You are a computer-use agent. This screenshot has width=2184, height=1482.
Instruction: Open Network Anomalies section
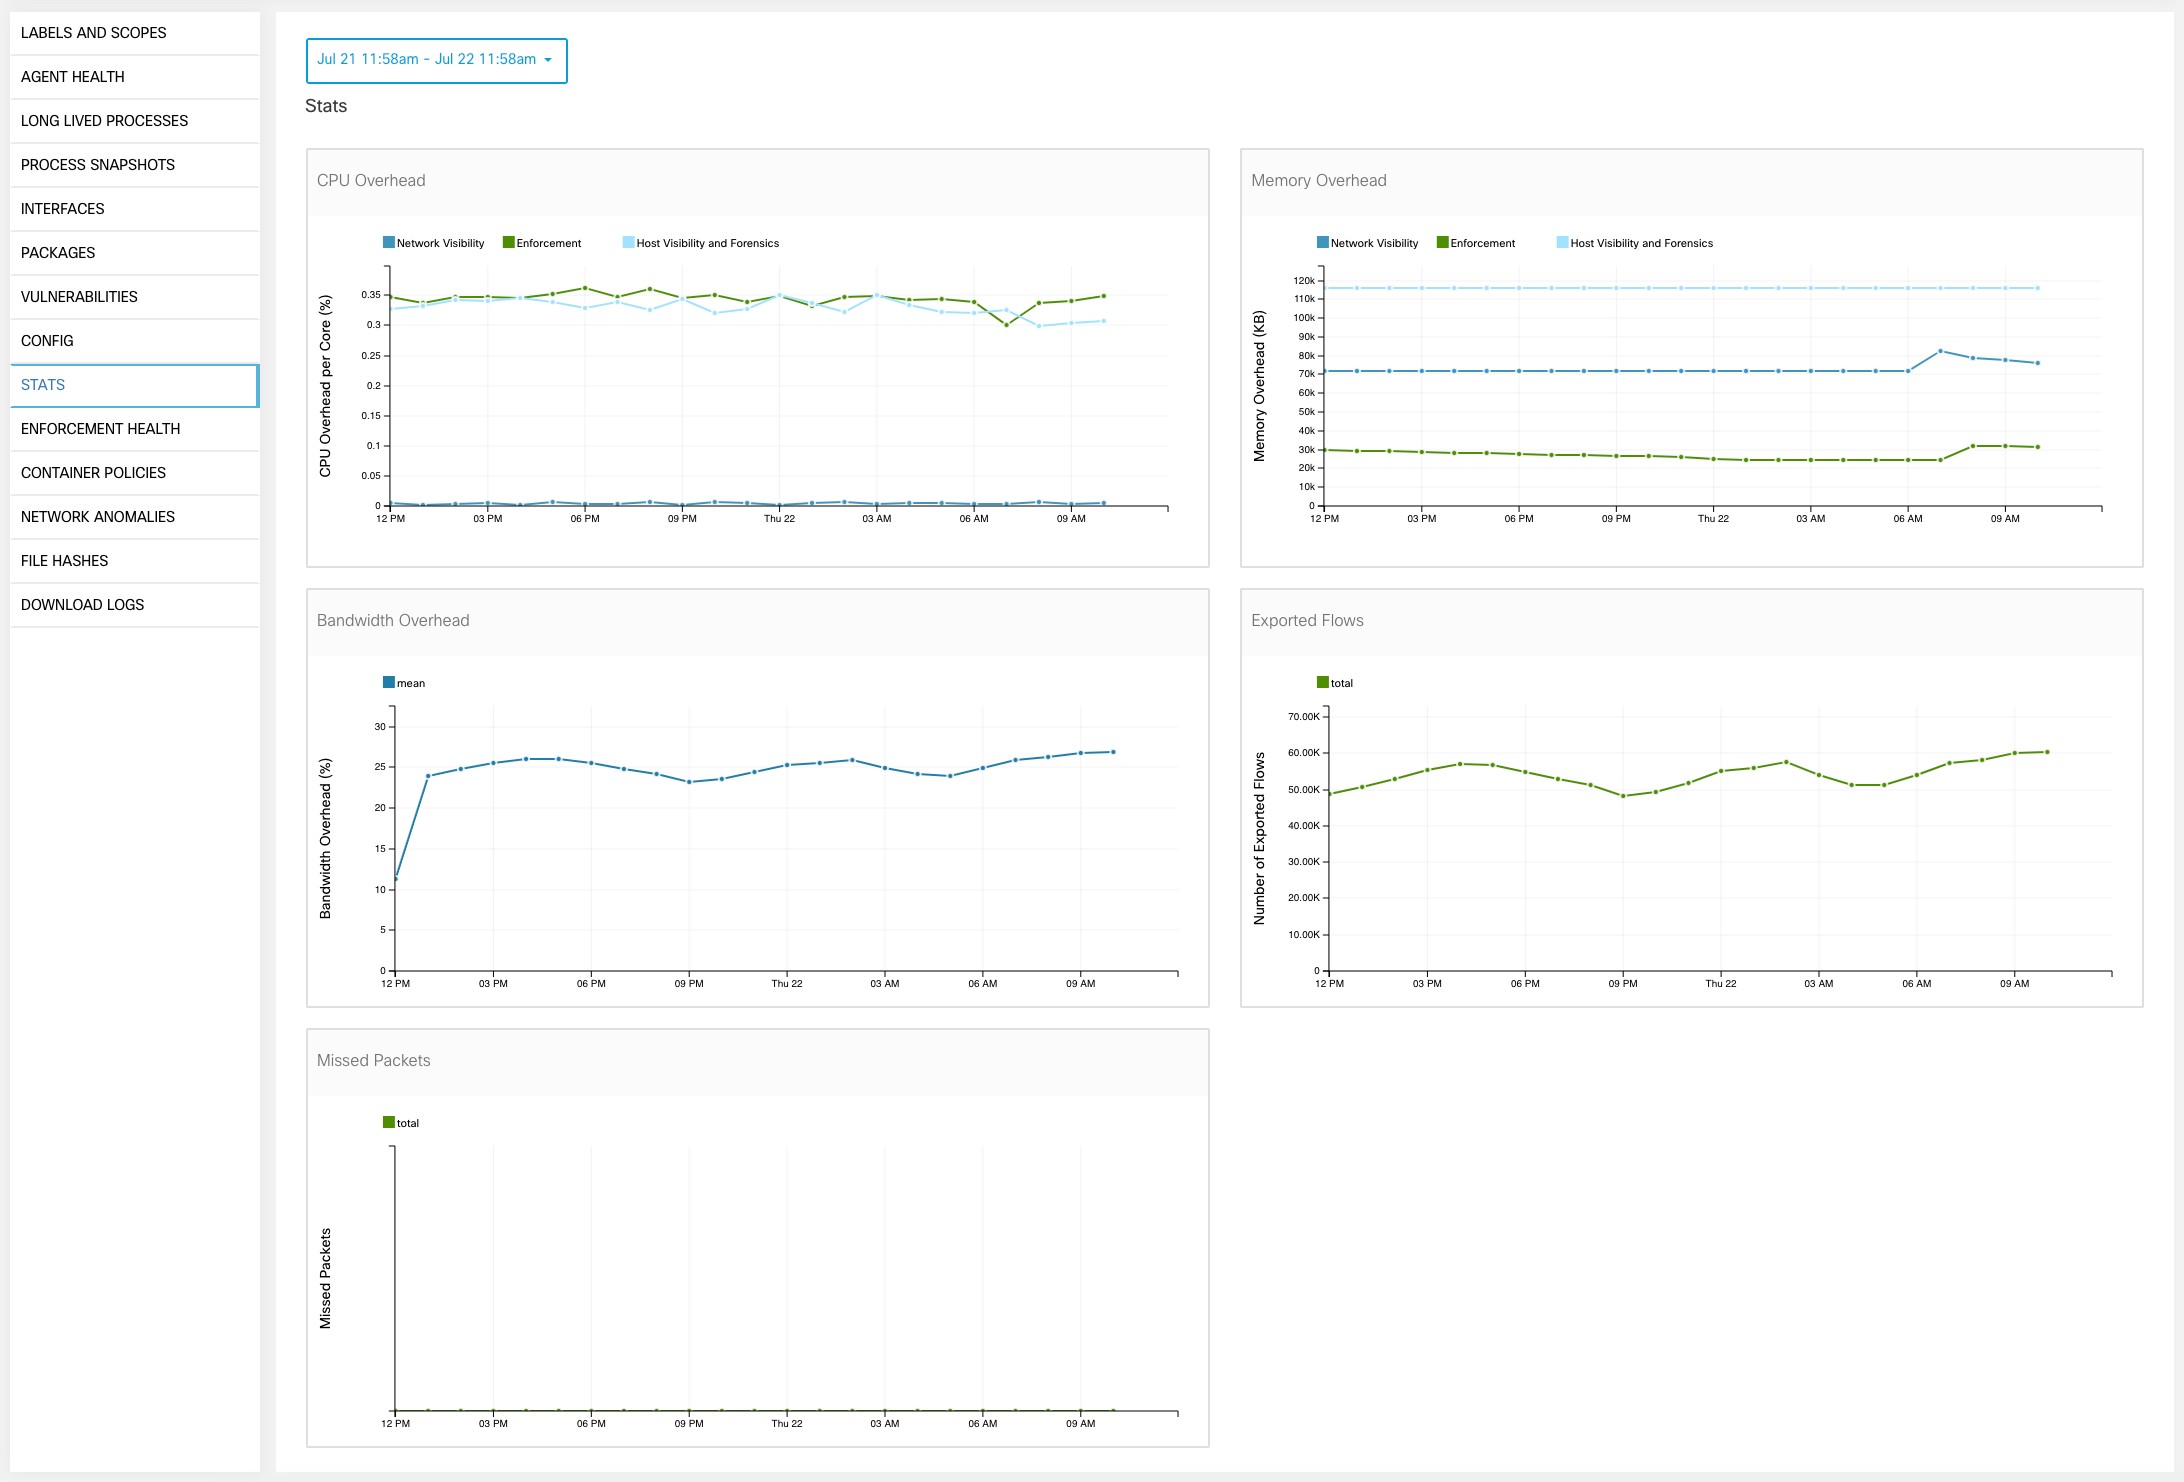pyautogui.click(x=135, y=517)
